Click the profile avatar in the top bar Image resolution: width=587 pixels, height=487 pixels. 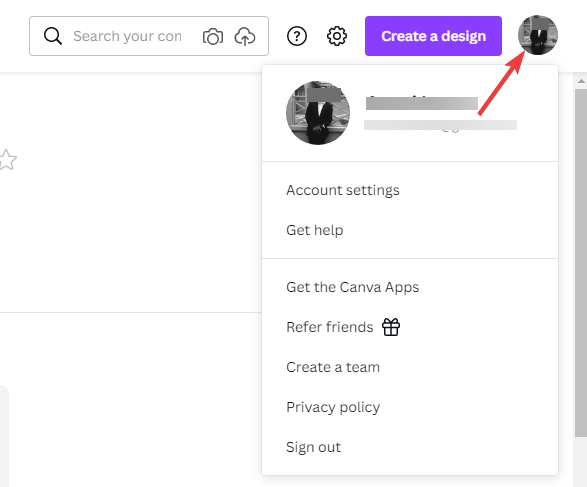tap(538, 35)
